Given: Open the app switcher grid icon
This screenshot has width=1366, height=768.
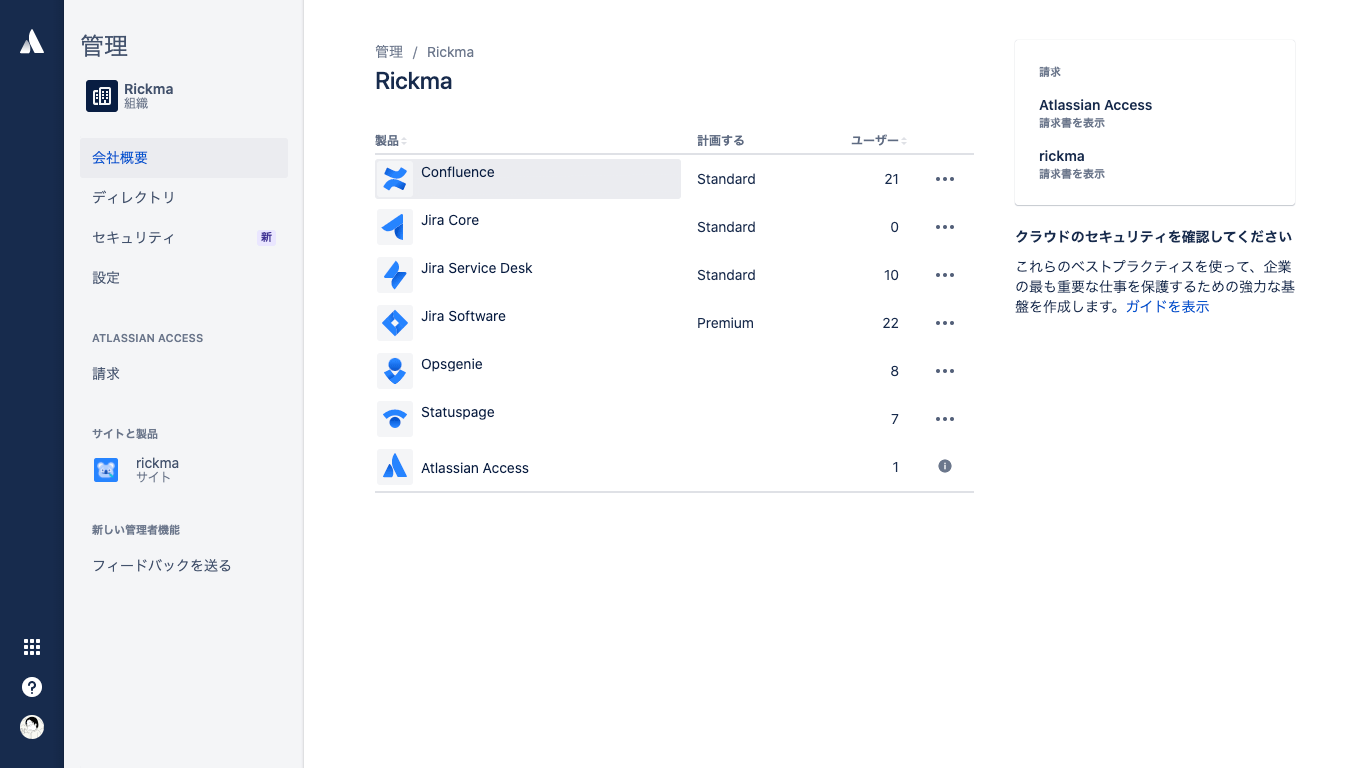Looking at the screenshot, I should click(32, 647).
